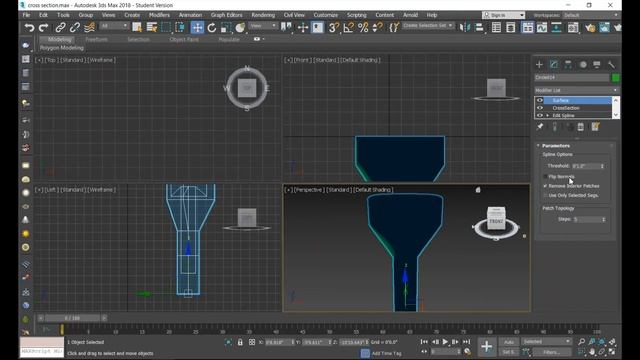Image resolution: width=640 pixels, height=360 pixels.
Task: Activate Select and Rotate tool
Action: coord(211,28)
